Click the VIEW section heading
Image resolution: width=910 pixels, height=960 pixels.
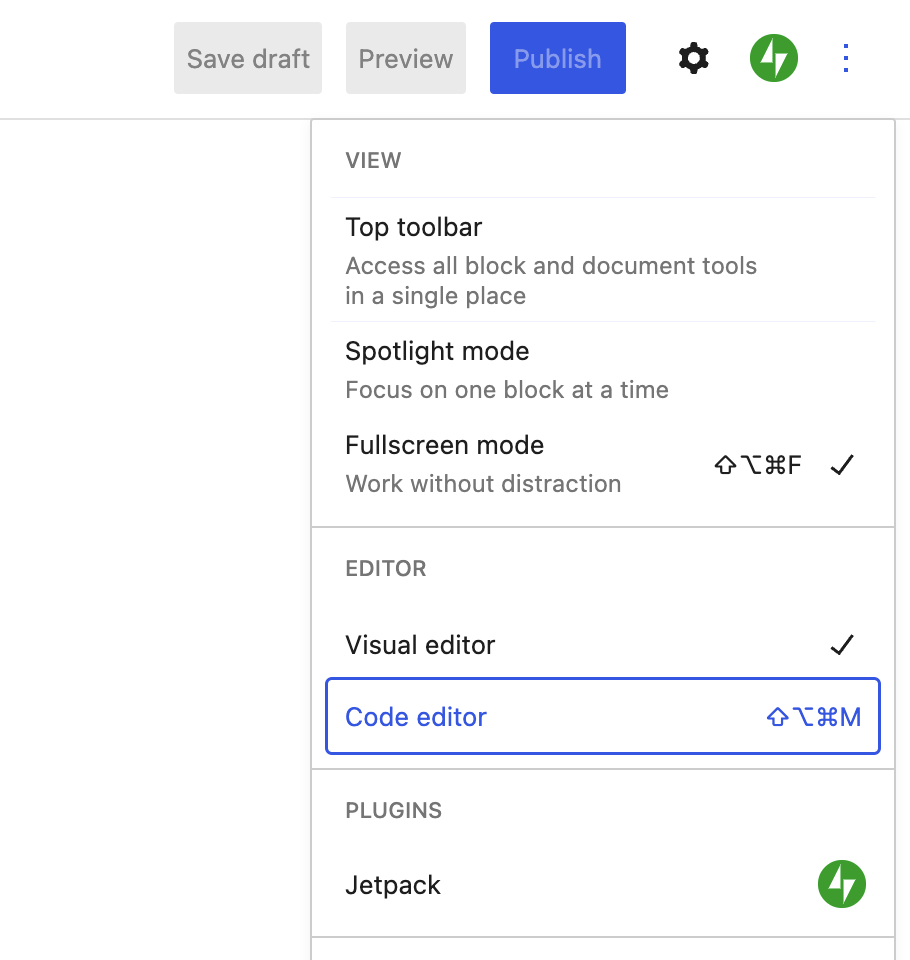coord(372,160)
